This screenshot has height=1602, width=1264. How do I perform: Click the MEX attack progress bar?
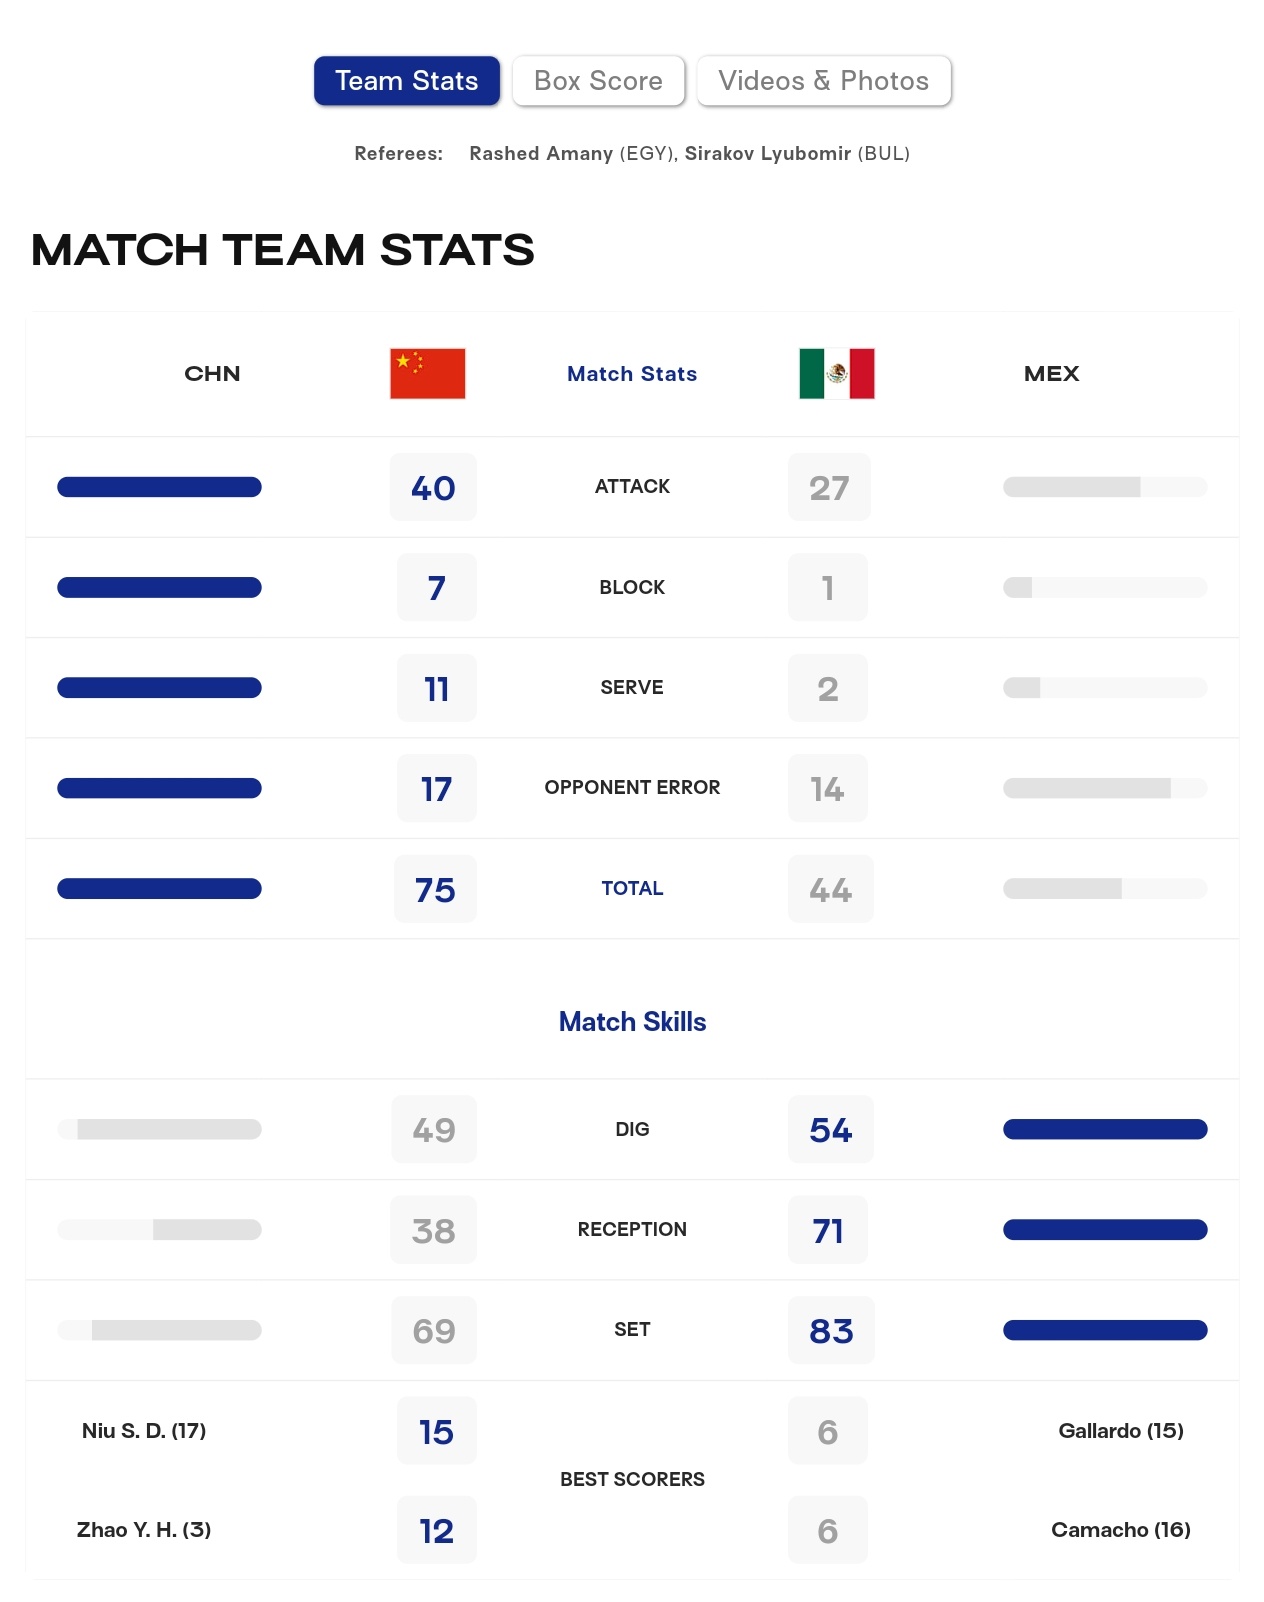(x=1105, y=487)
